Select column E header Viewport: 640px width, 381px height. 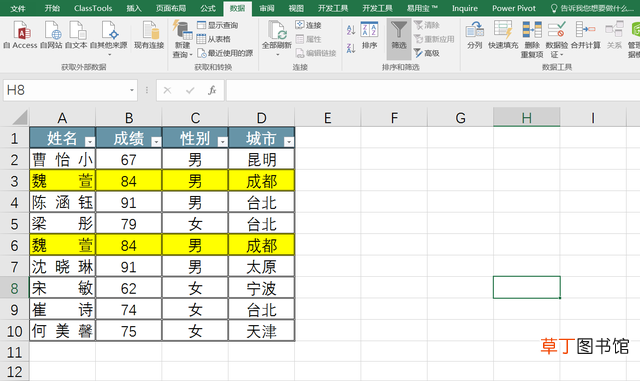(x=328, y=118)
